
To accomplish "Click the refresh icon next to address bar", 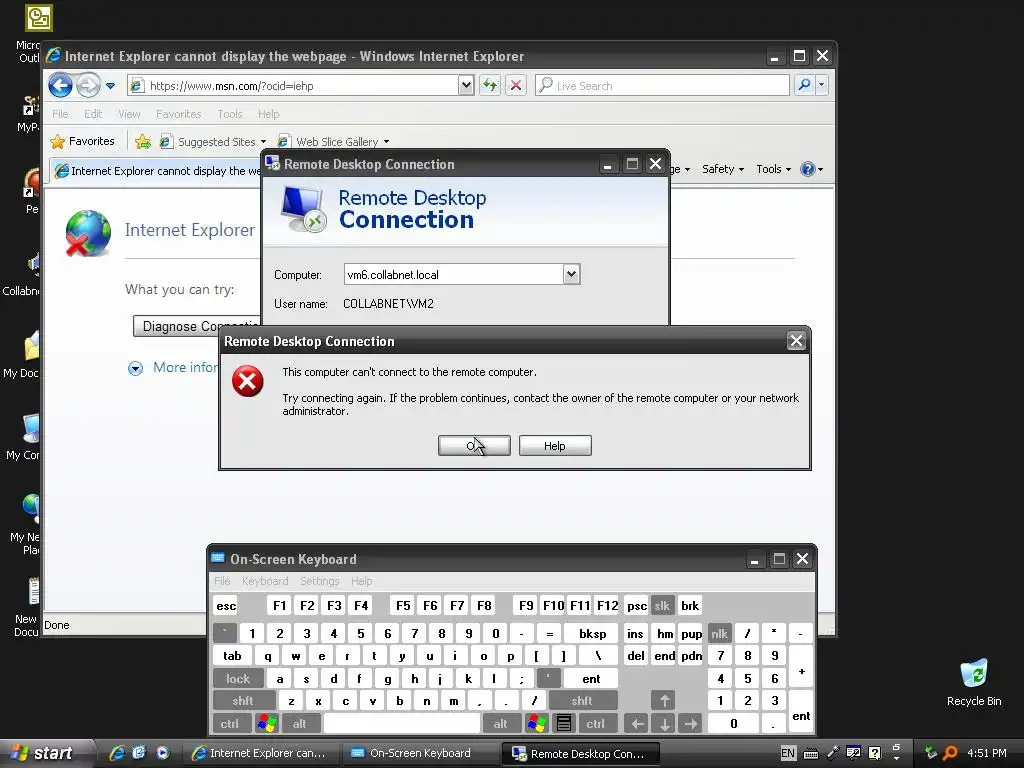I will tap(490, 86).
